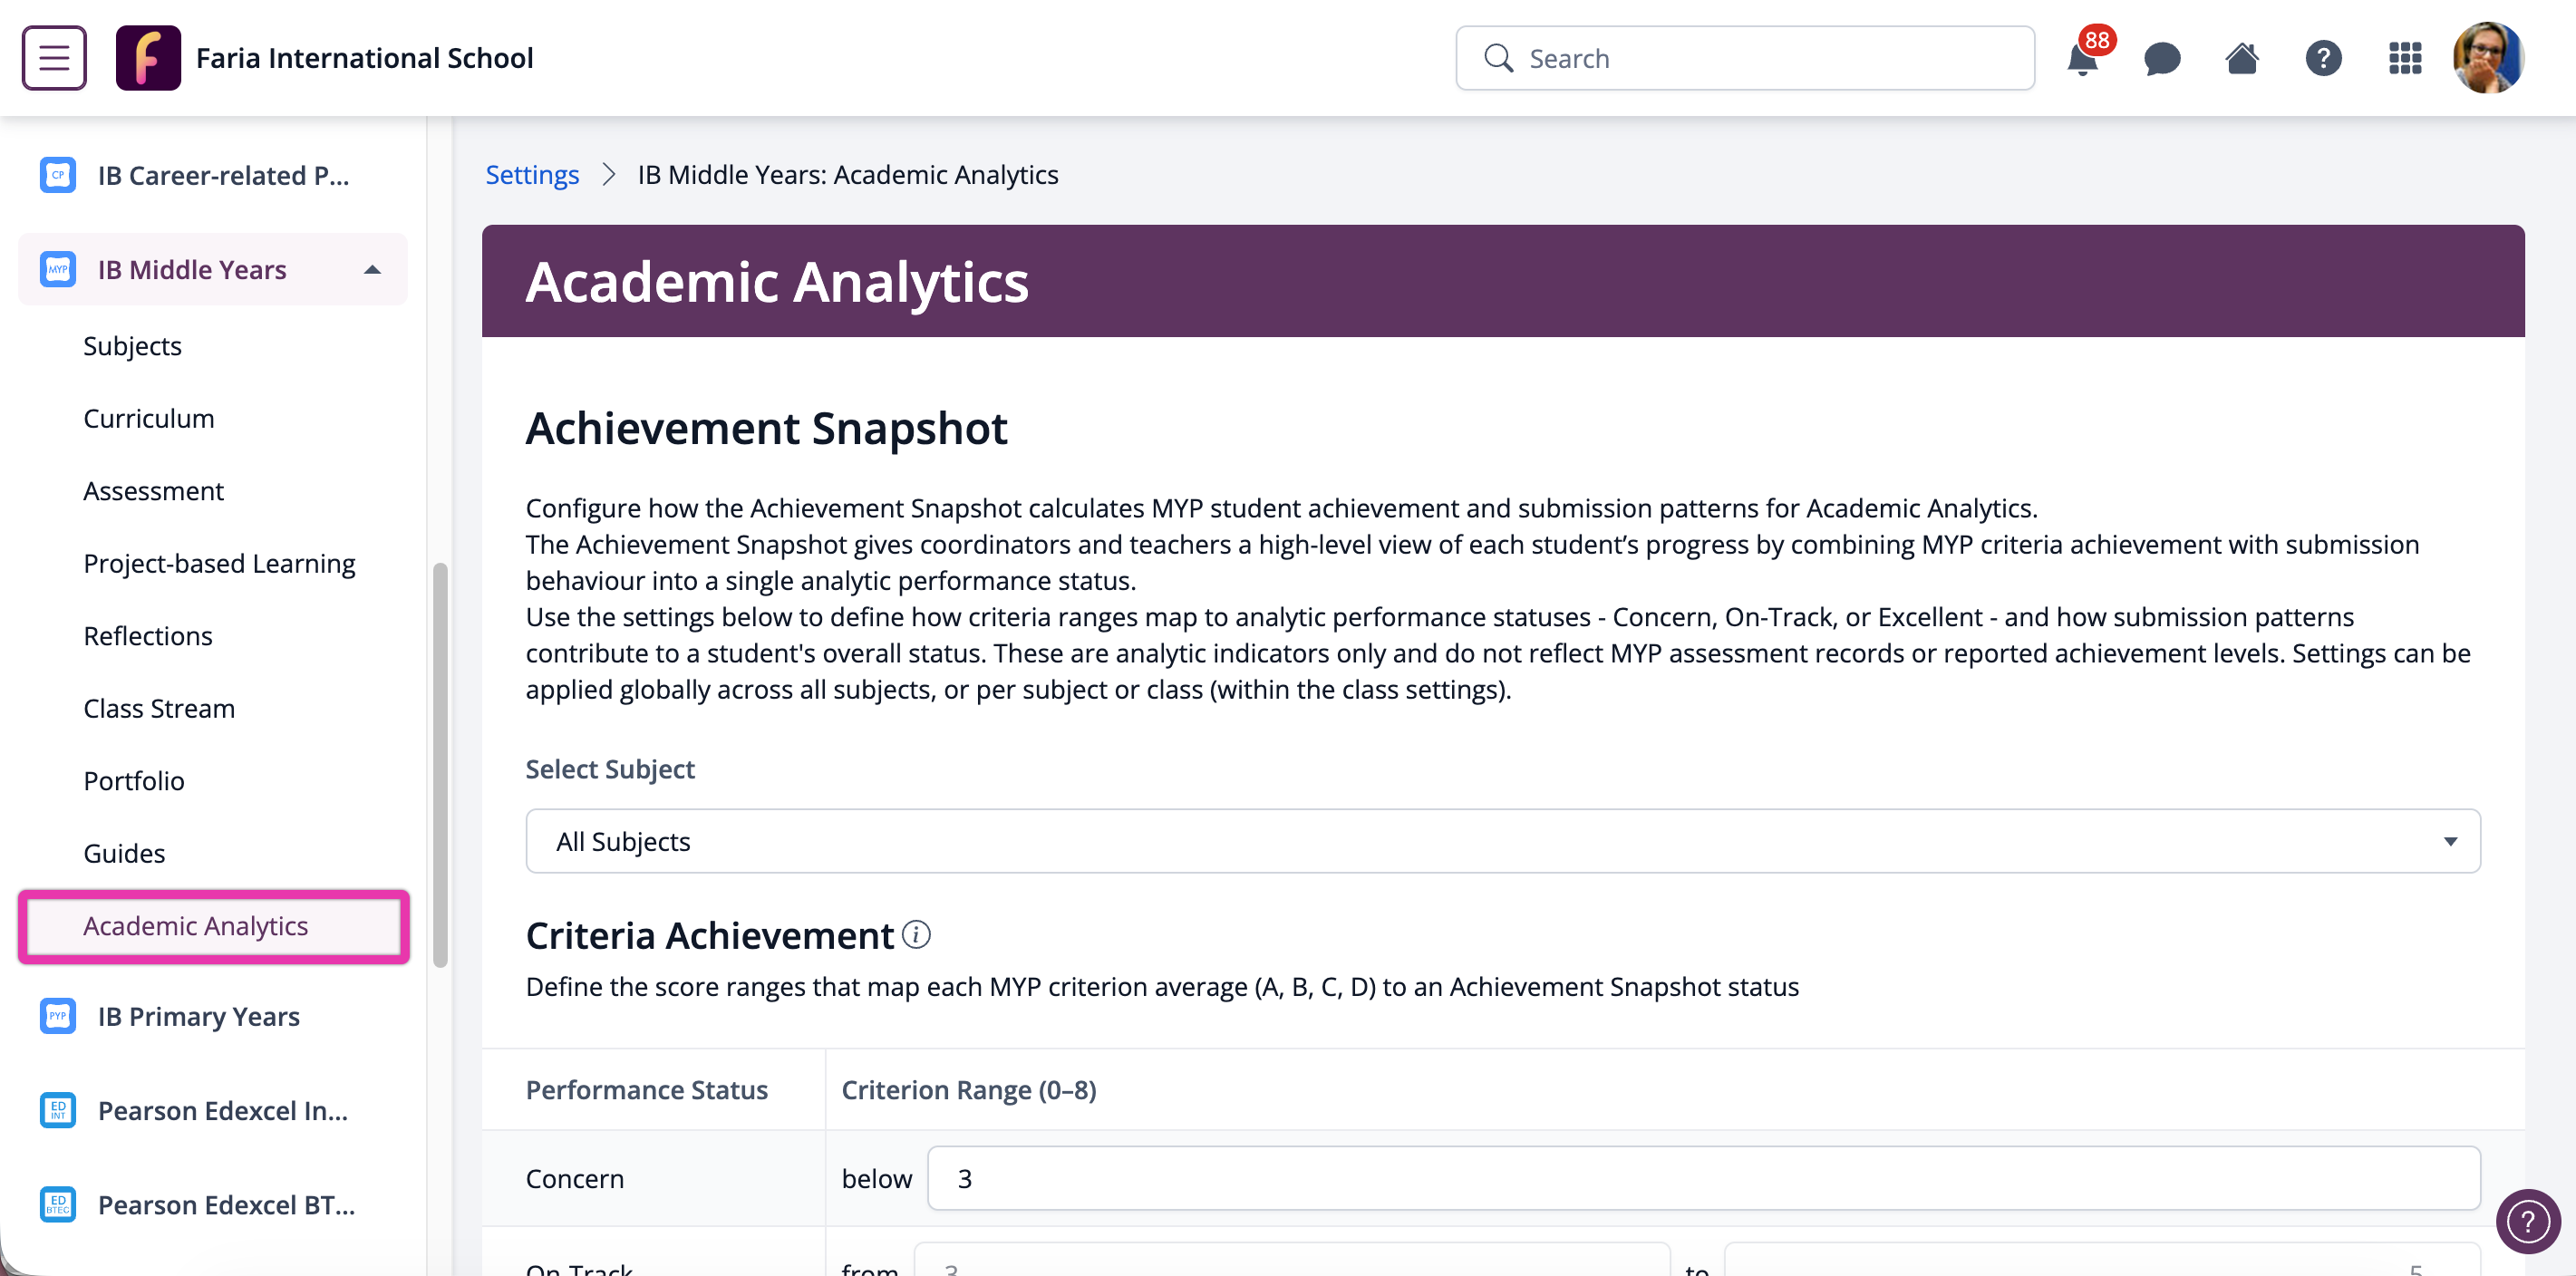Open the floating help button bottom right
Image resolution: width=2576 pixels, height=1276 pixels.
[2528, 1221]
